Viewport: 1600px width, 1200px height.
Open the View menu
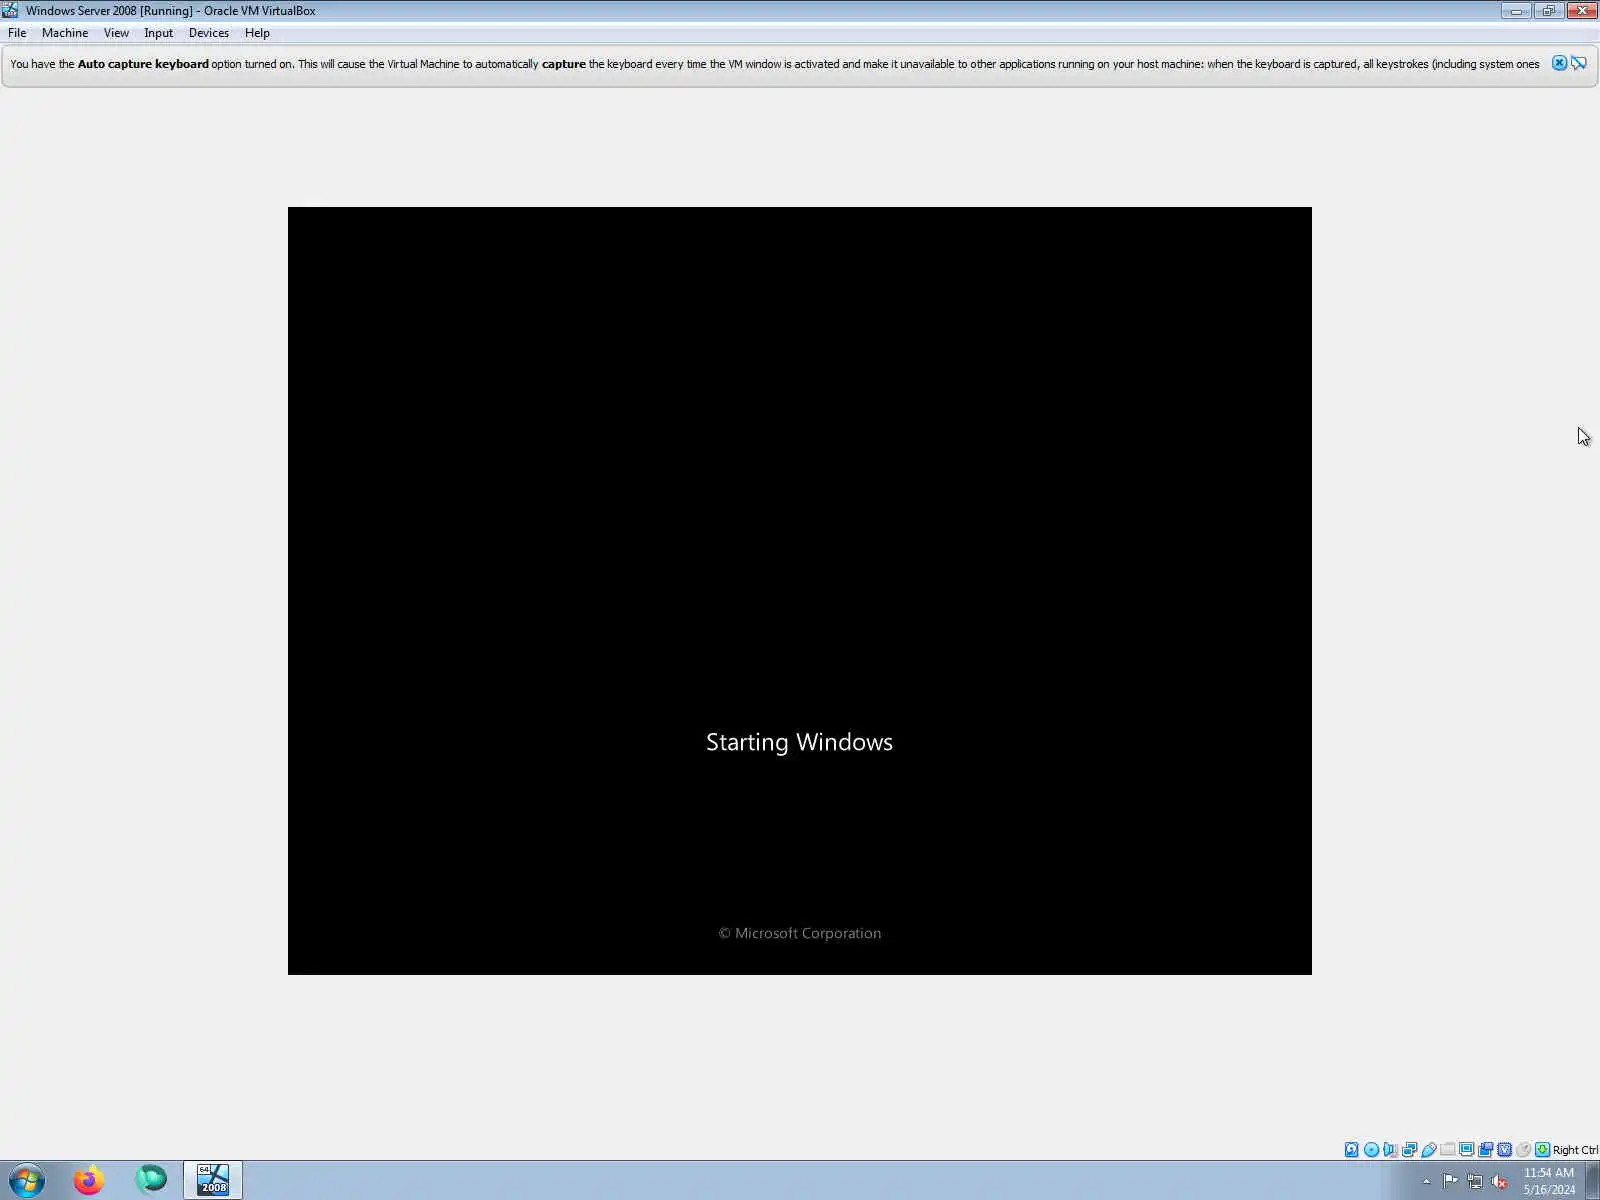pos(116,33)
